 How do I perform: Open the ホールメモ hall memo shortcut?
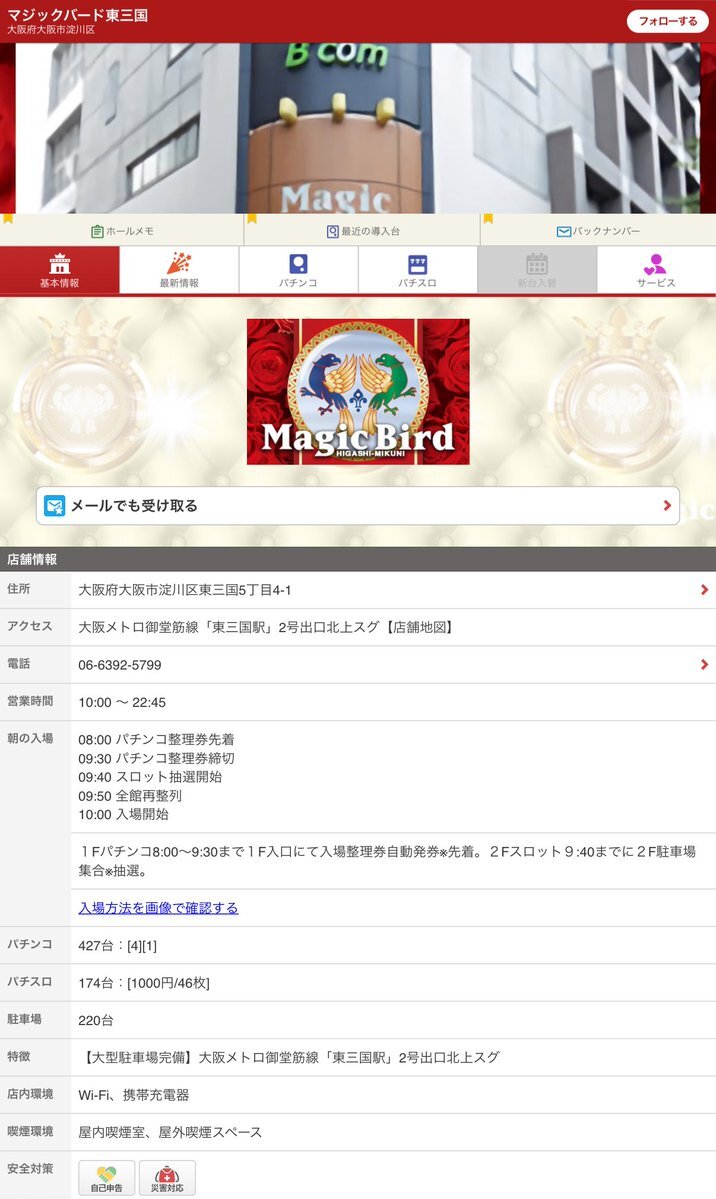tap(122, 231)
